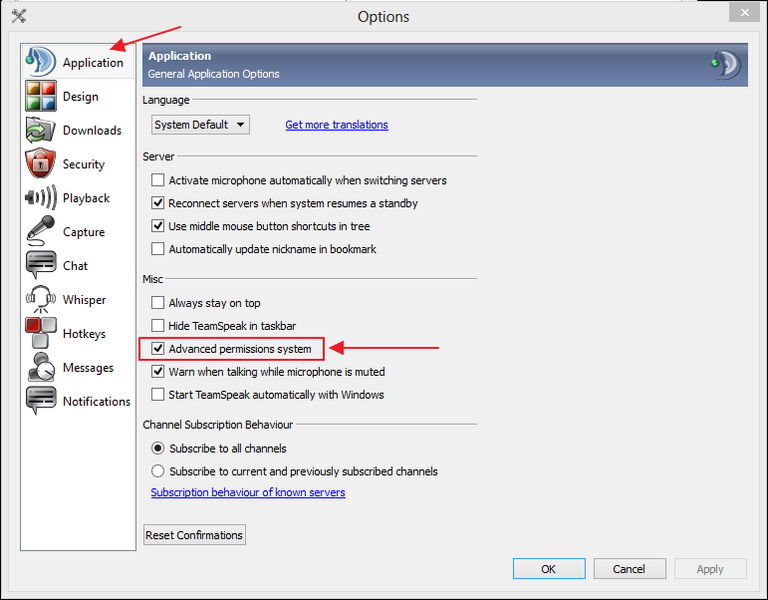This screenshot has width=768, height=600.
Task: Click the Playback speaker icon
Action: point(40,198)
